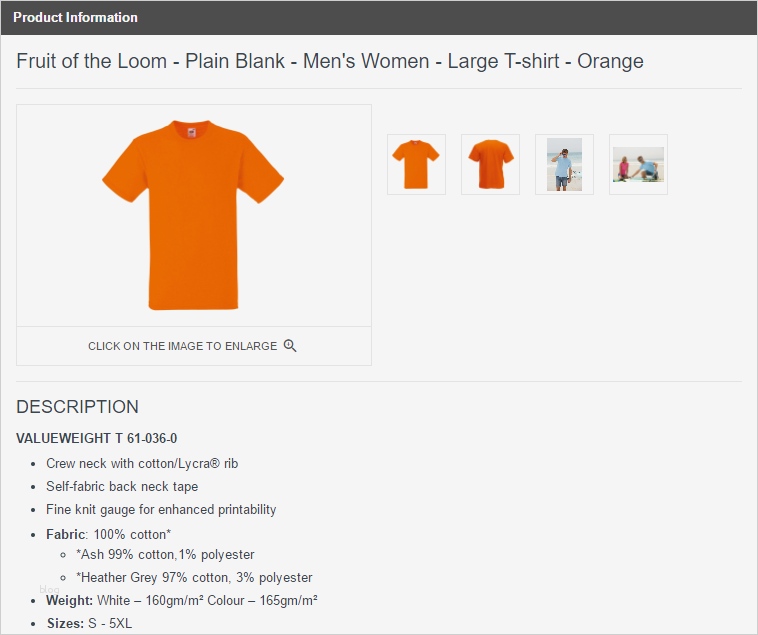
Task: Click the 'Fine knit gauge' bullet line
Action: [x=161, y=509]
